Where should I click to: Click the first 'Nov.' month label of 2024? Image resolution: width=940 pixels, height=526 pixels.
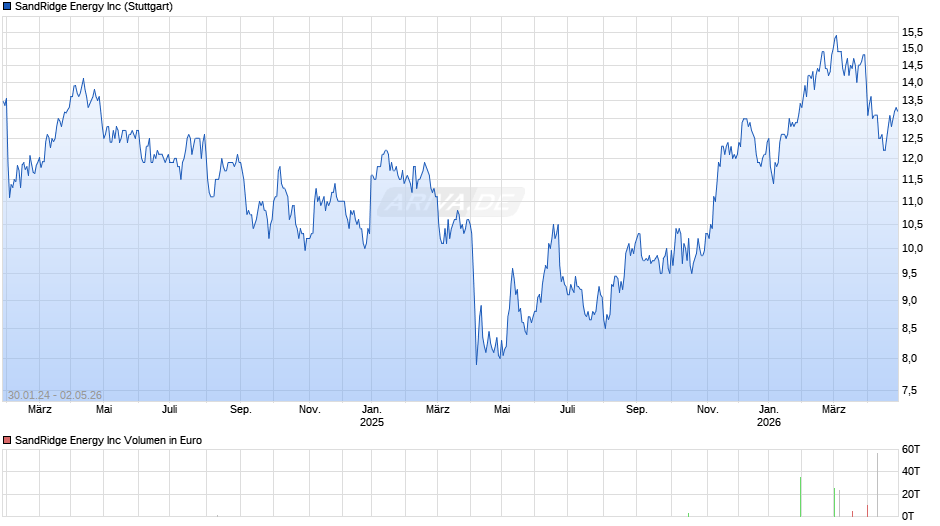pos(309,410)
